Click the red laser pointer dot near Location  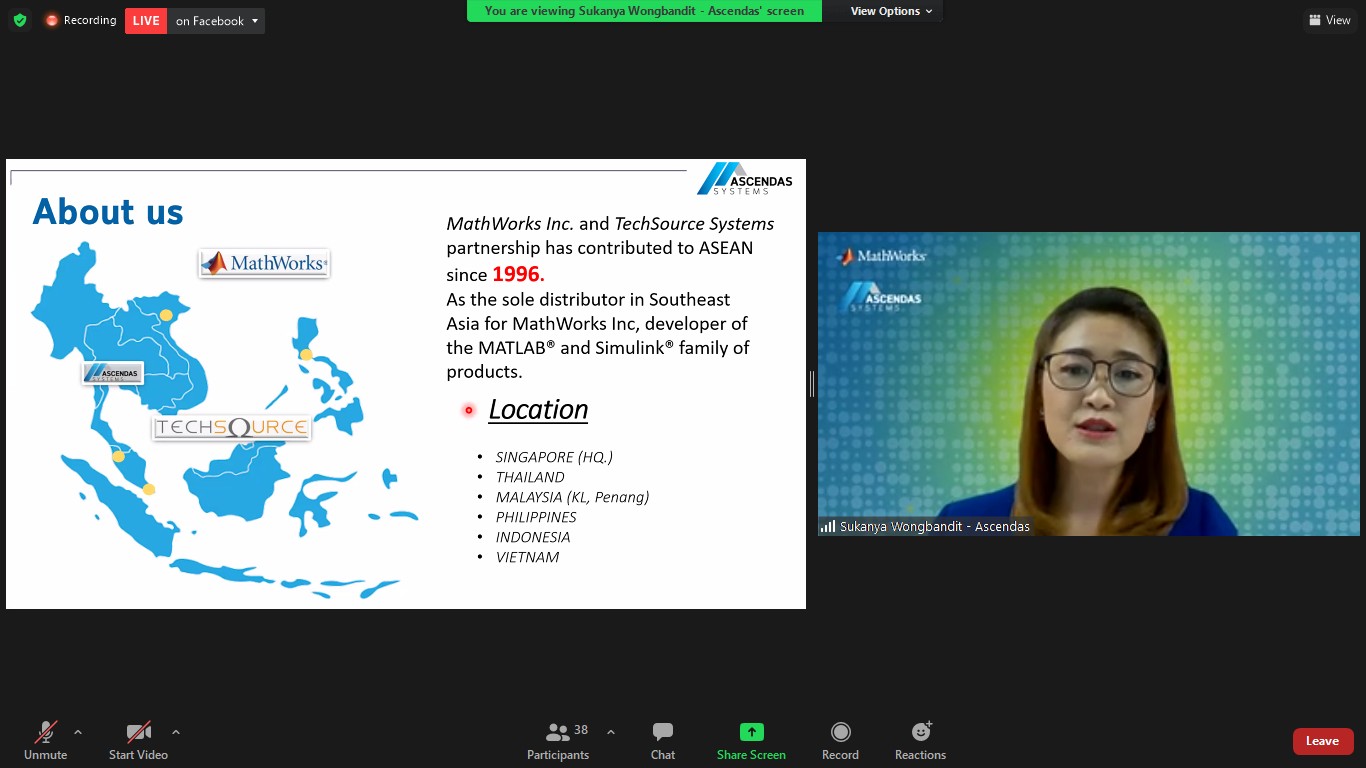tap(468, 410)
